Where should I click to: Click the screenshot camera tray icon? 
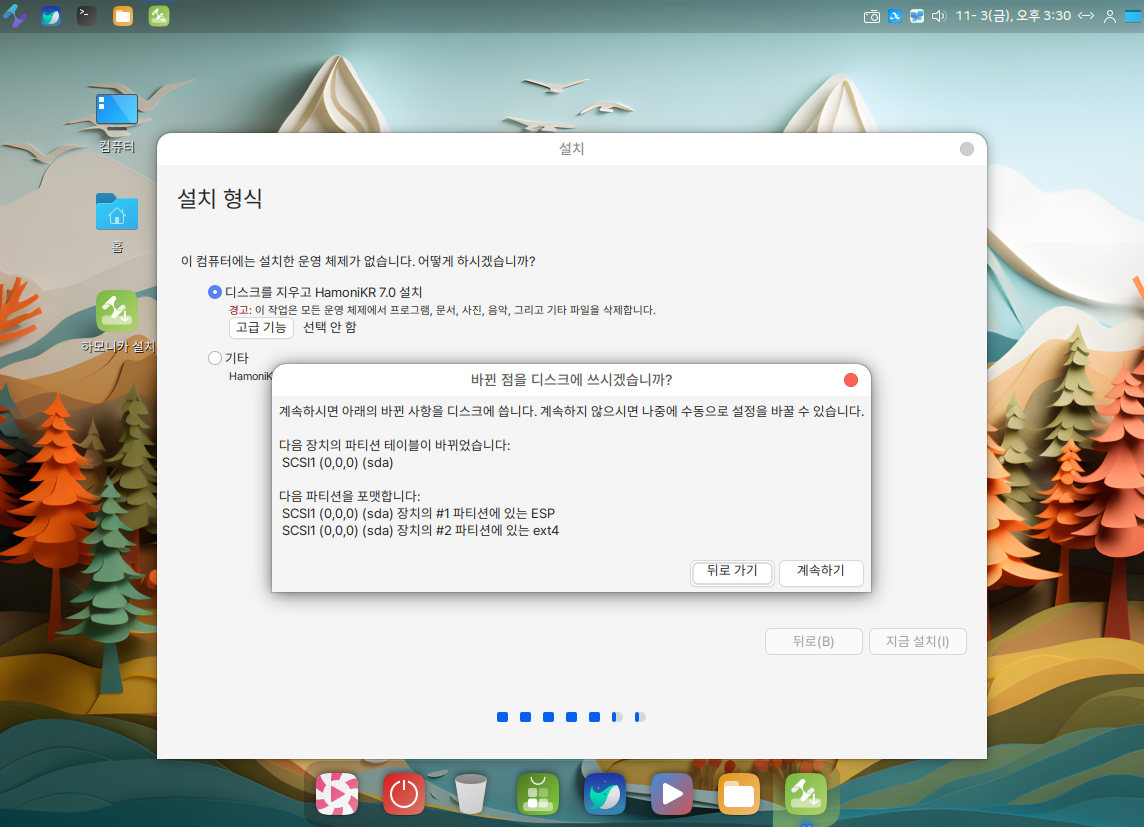coord(872,16)
